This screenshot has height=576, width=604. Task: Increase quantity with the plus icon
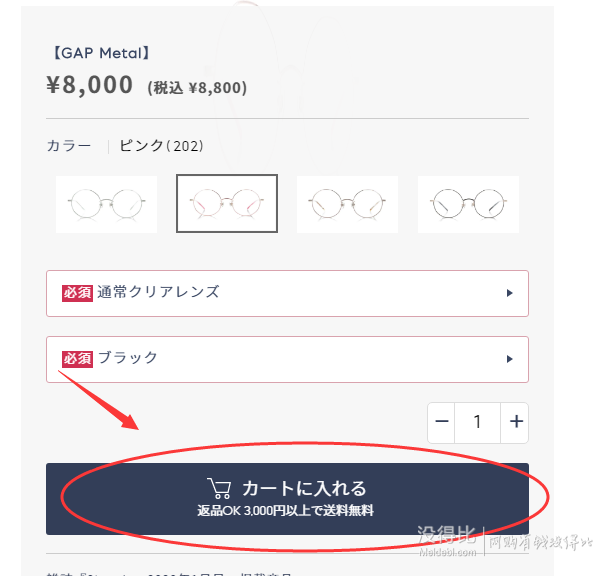tap(516, 422)
